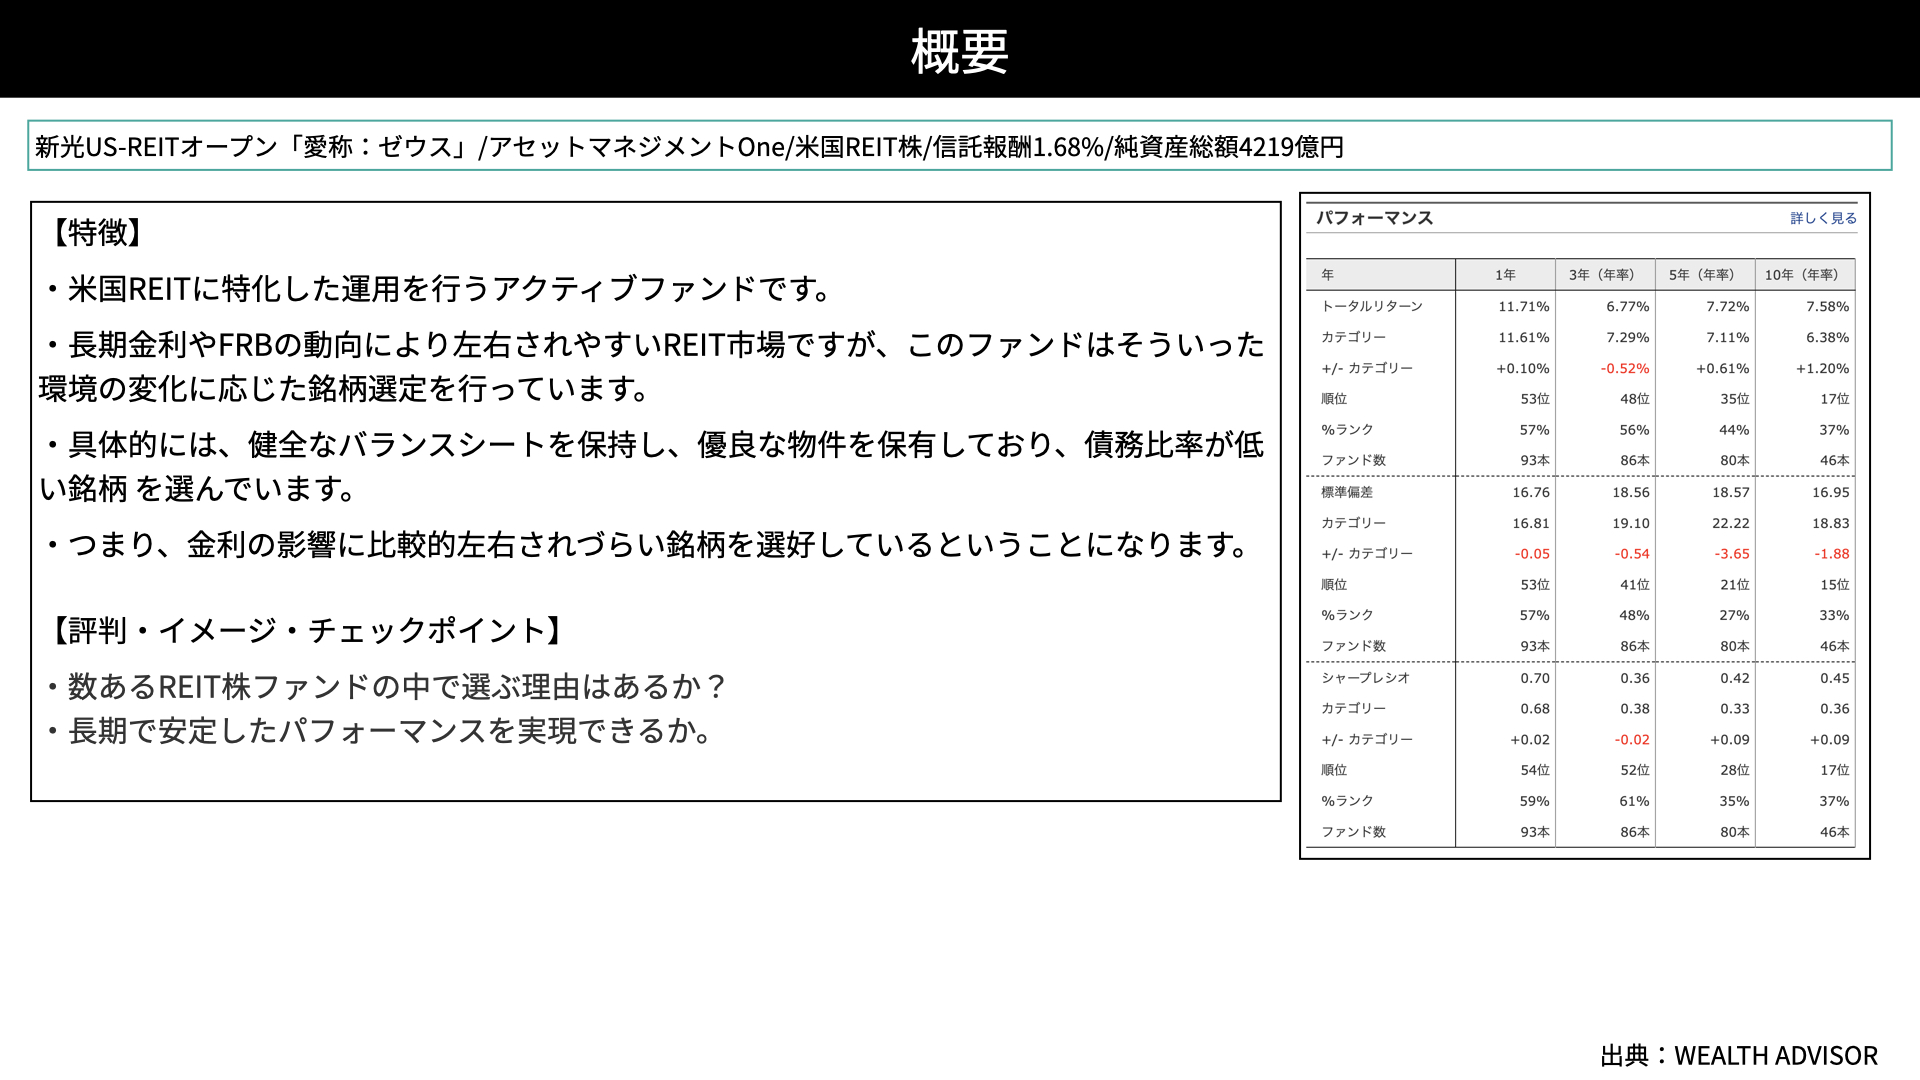This screenshot has width=1920, height=1080.
Task: Click the +1.20% ten-year category difference
Action: [x=1822, y=369]
